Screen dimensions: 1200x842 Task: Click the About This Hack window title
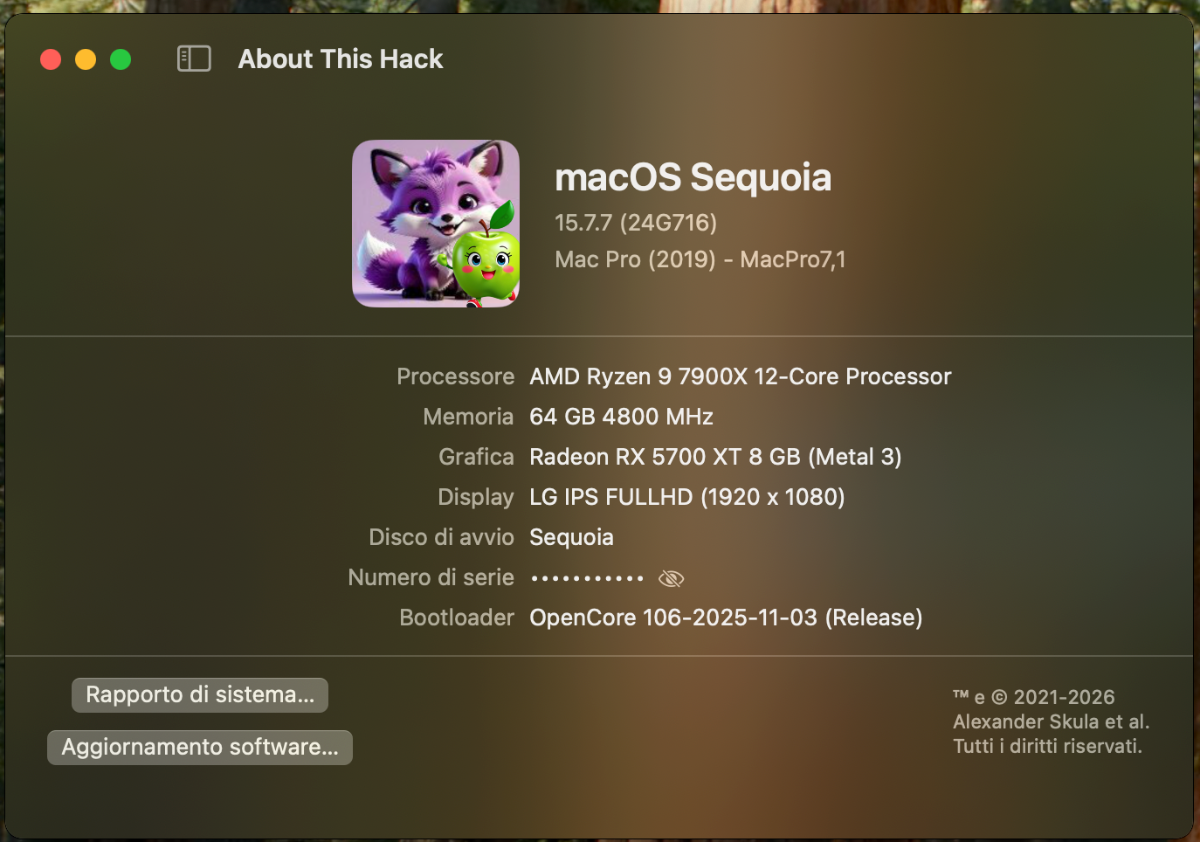[340, 59]
